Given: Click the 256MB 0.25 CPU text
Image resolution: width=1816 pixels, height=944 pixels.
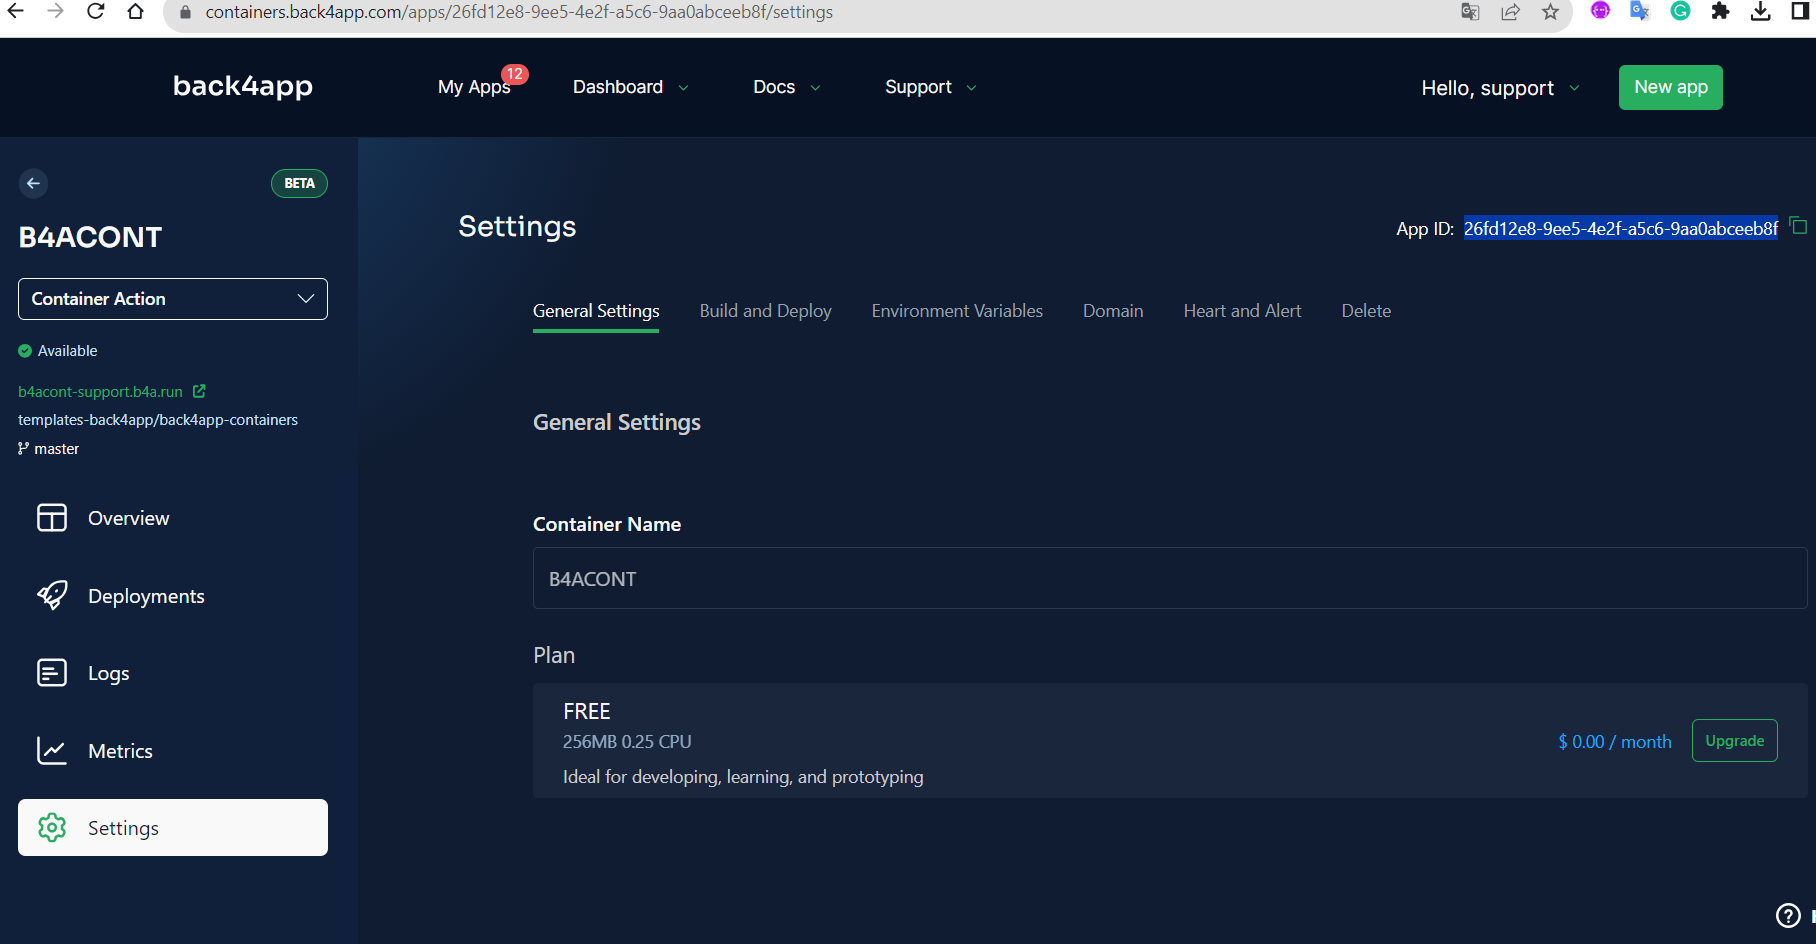Looking at the screenshot, I should click(627, 742).
